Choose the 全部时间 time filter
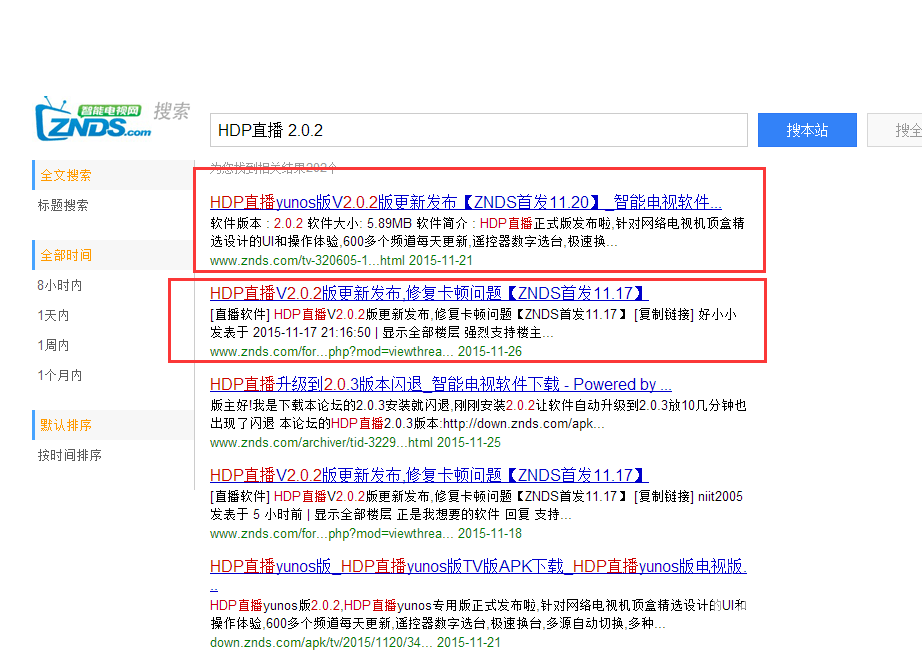 (x=66, y=255)
